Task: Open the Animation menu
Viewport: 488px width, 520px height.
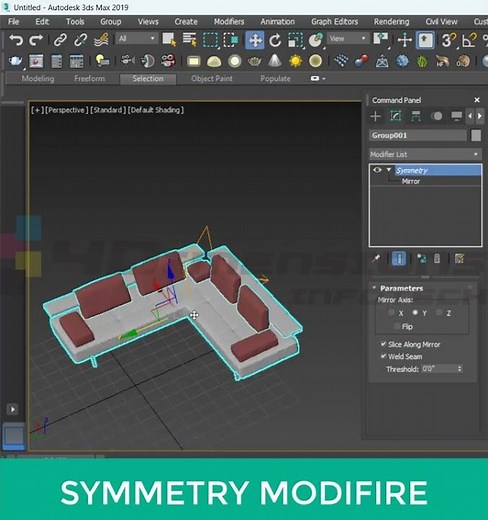Action: point(278,22)
